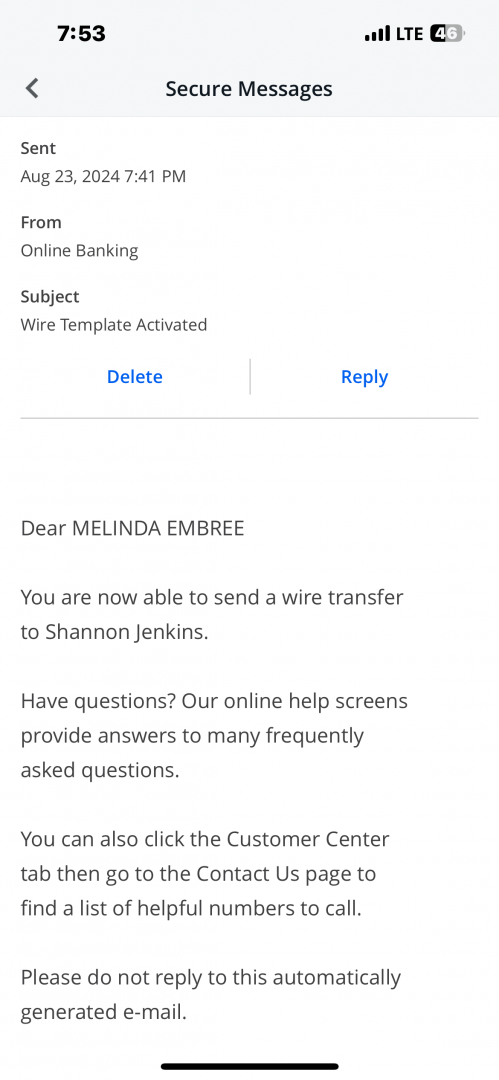Image resolution: width=499 pixels, height=1080 pixels.
Task: Go back using the left chevron arrow
Action: 32,88
